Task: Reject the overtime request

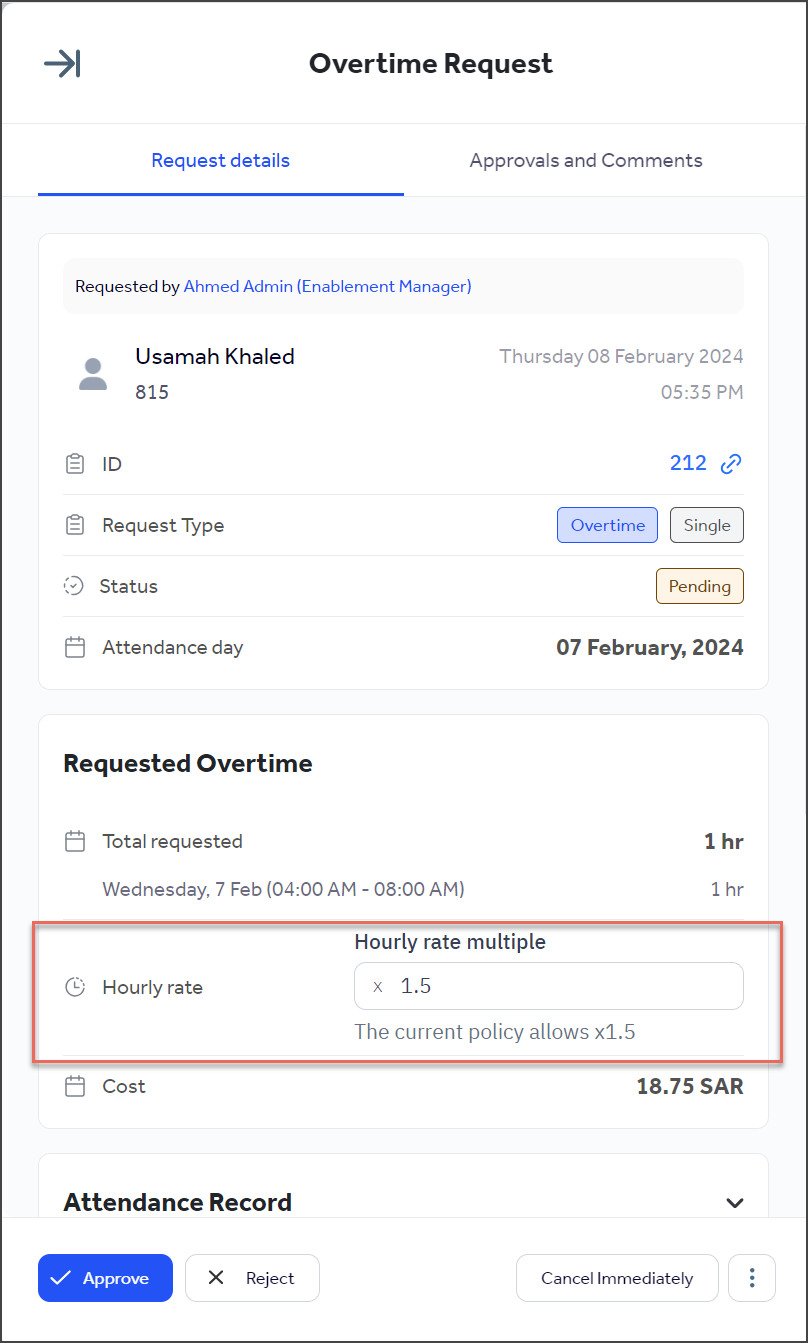Action: tap(252, 1277)
